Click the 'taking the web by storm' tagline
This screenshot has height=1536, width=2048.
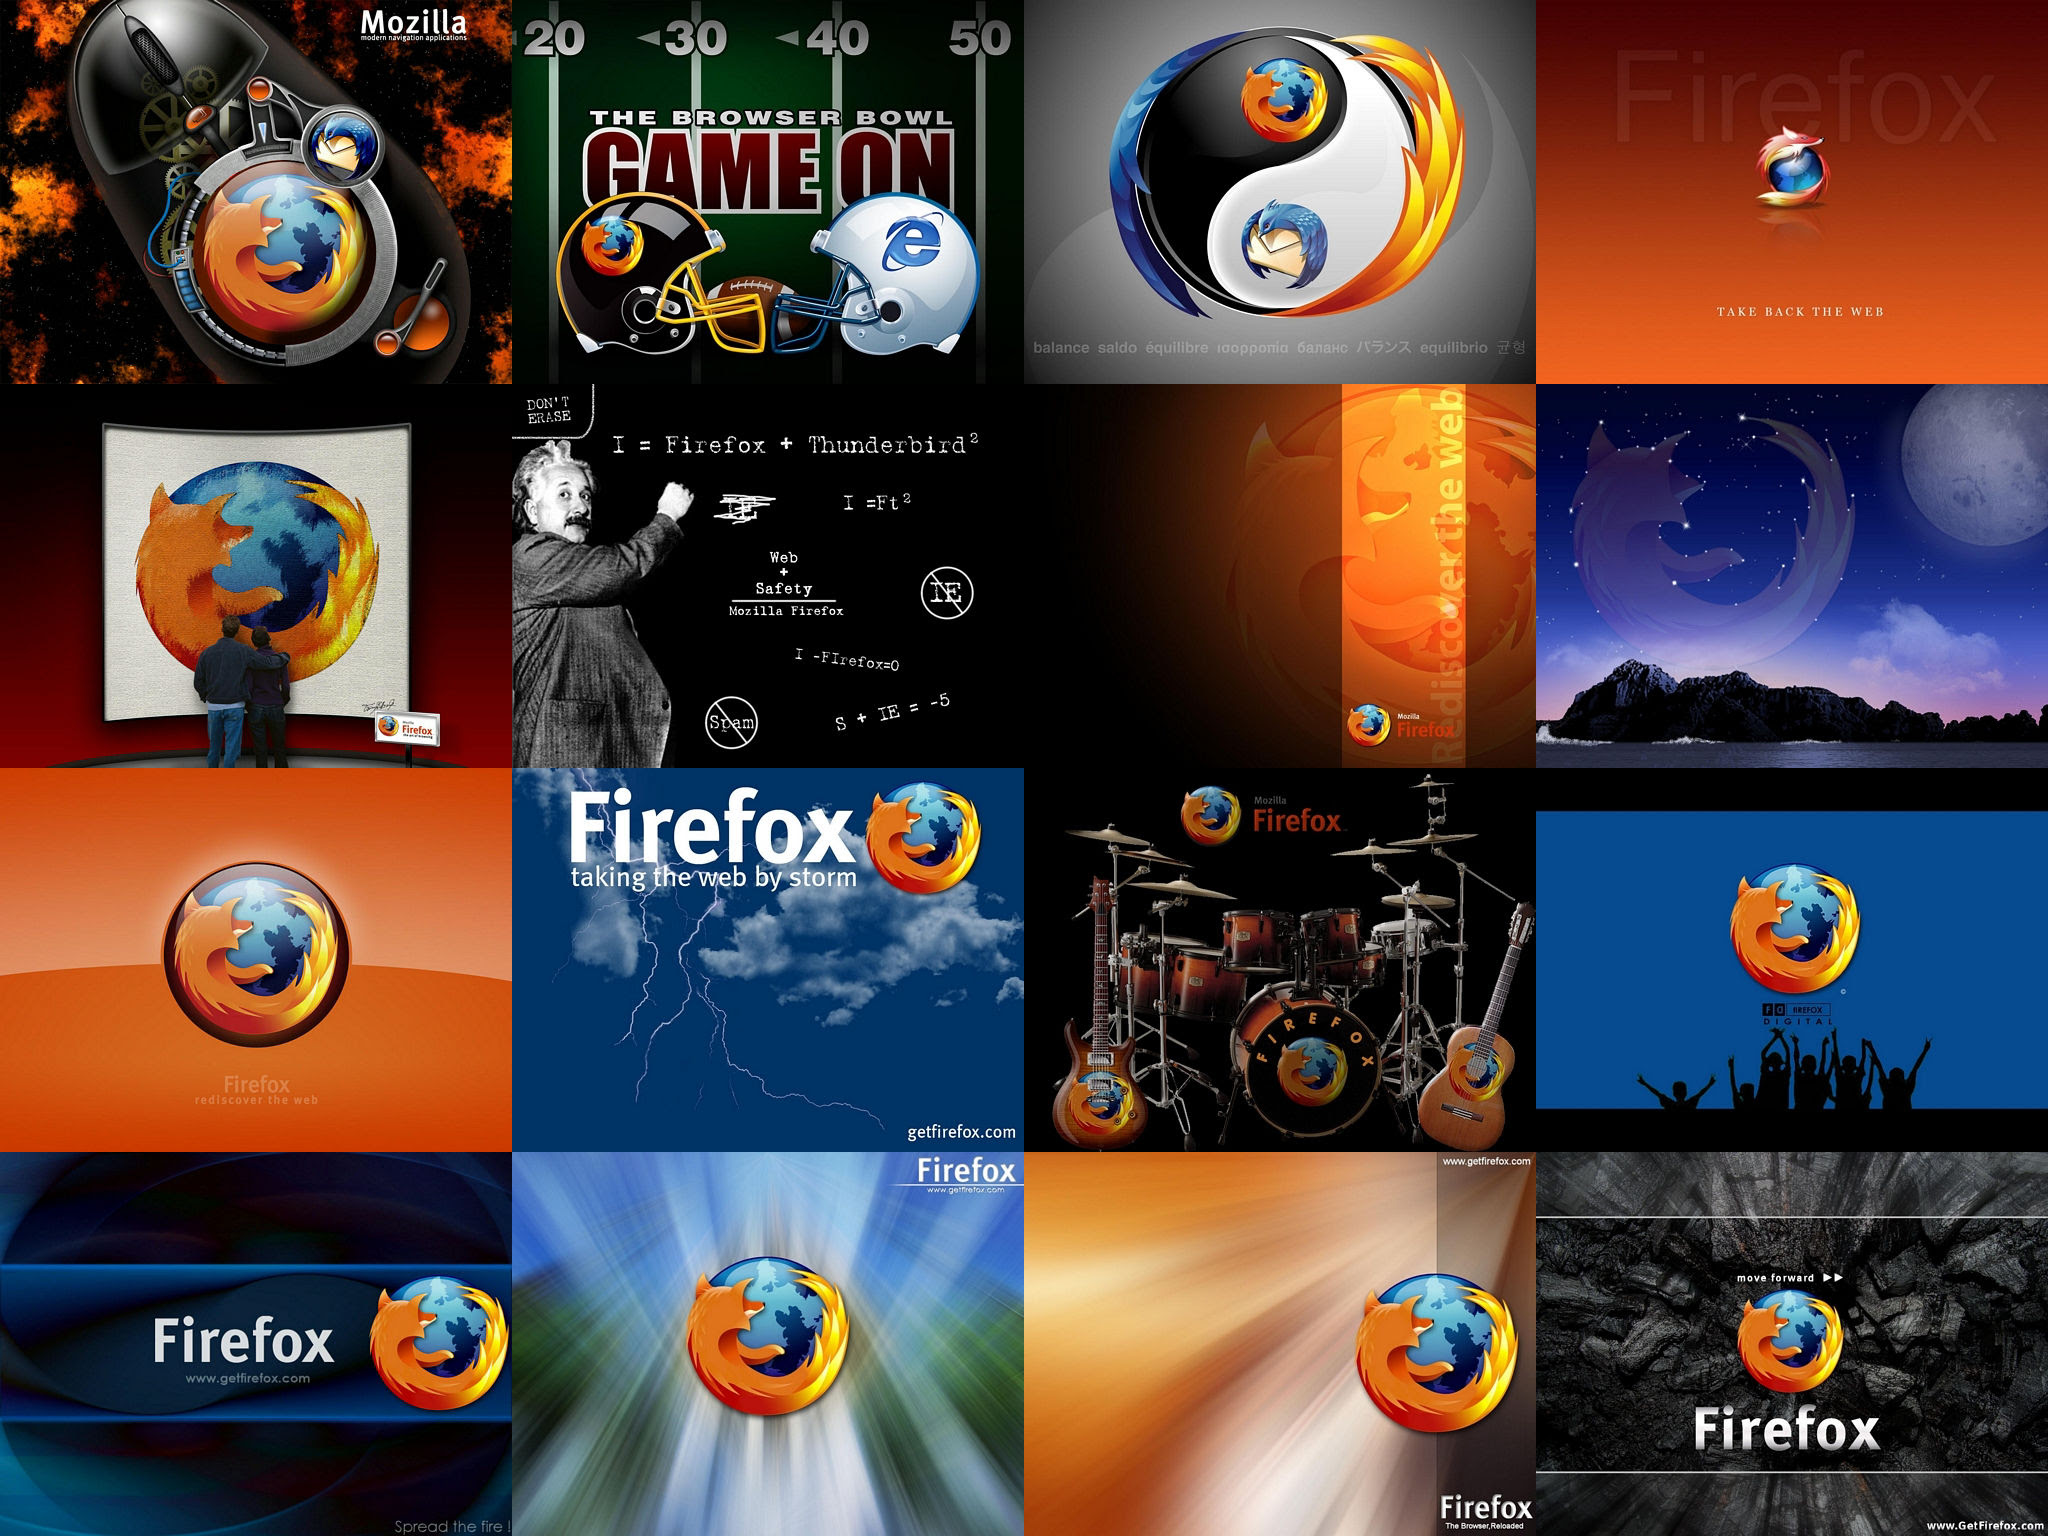coord(713,877)
